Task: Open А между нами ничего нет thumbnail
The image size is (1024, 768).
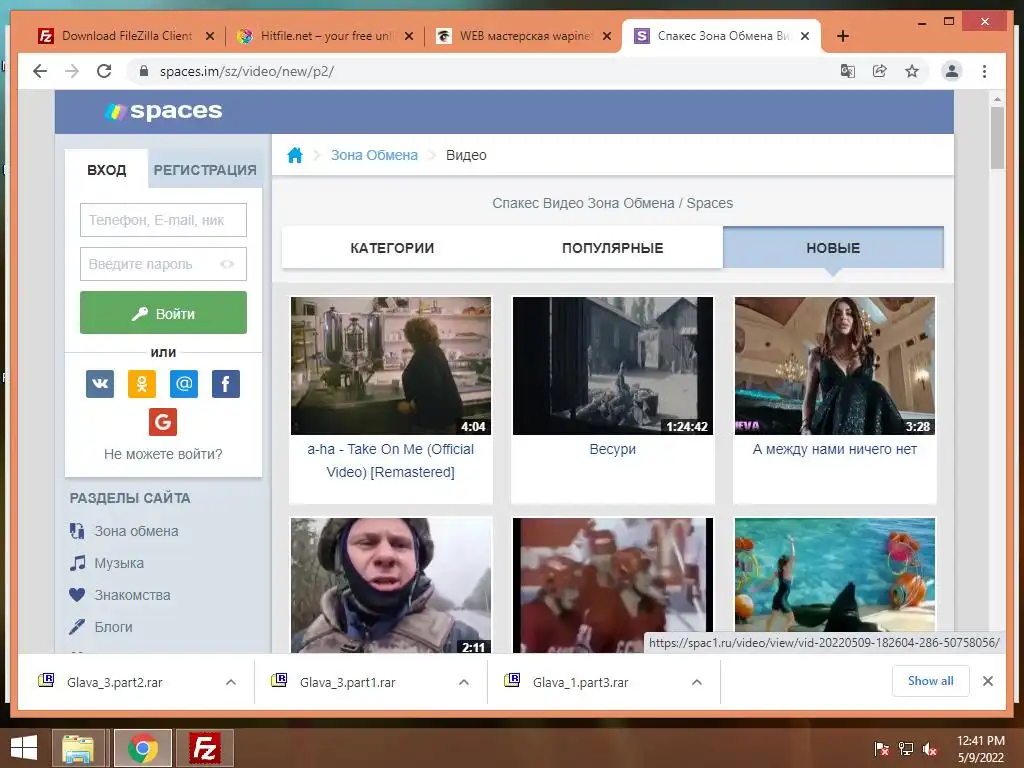Action: [x=835, y=366]
